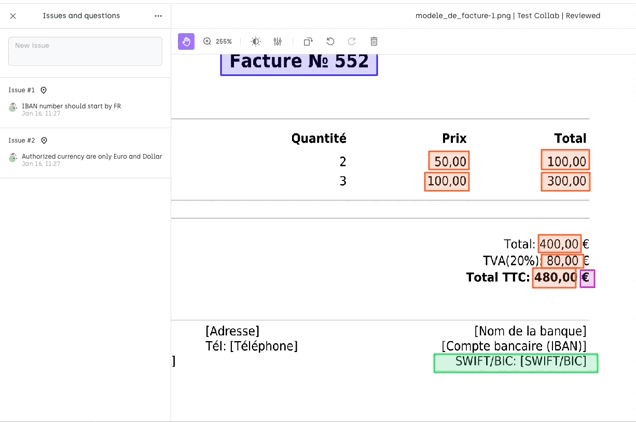Open the image filter sliders settings
The height and width of the screenshot is (422, 636).
point(277,41)
